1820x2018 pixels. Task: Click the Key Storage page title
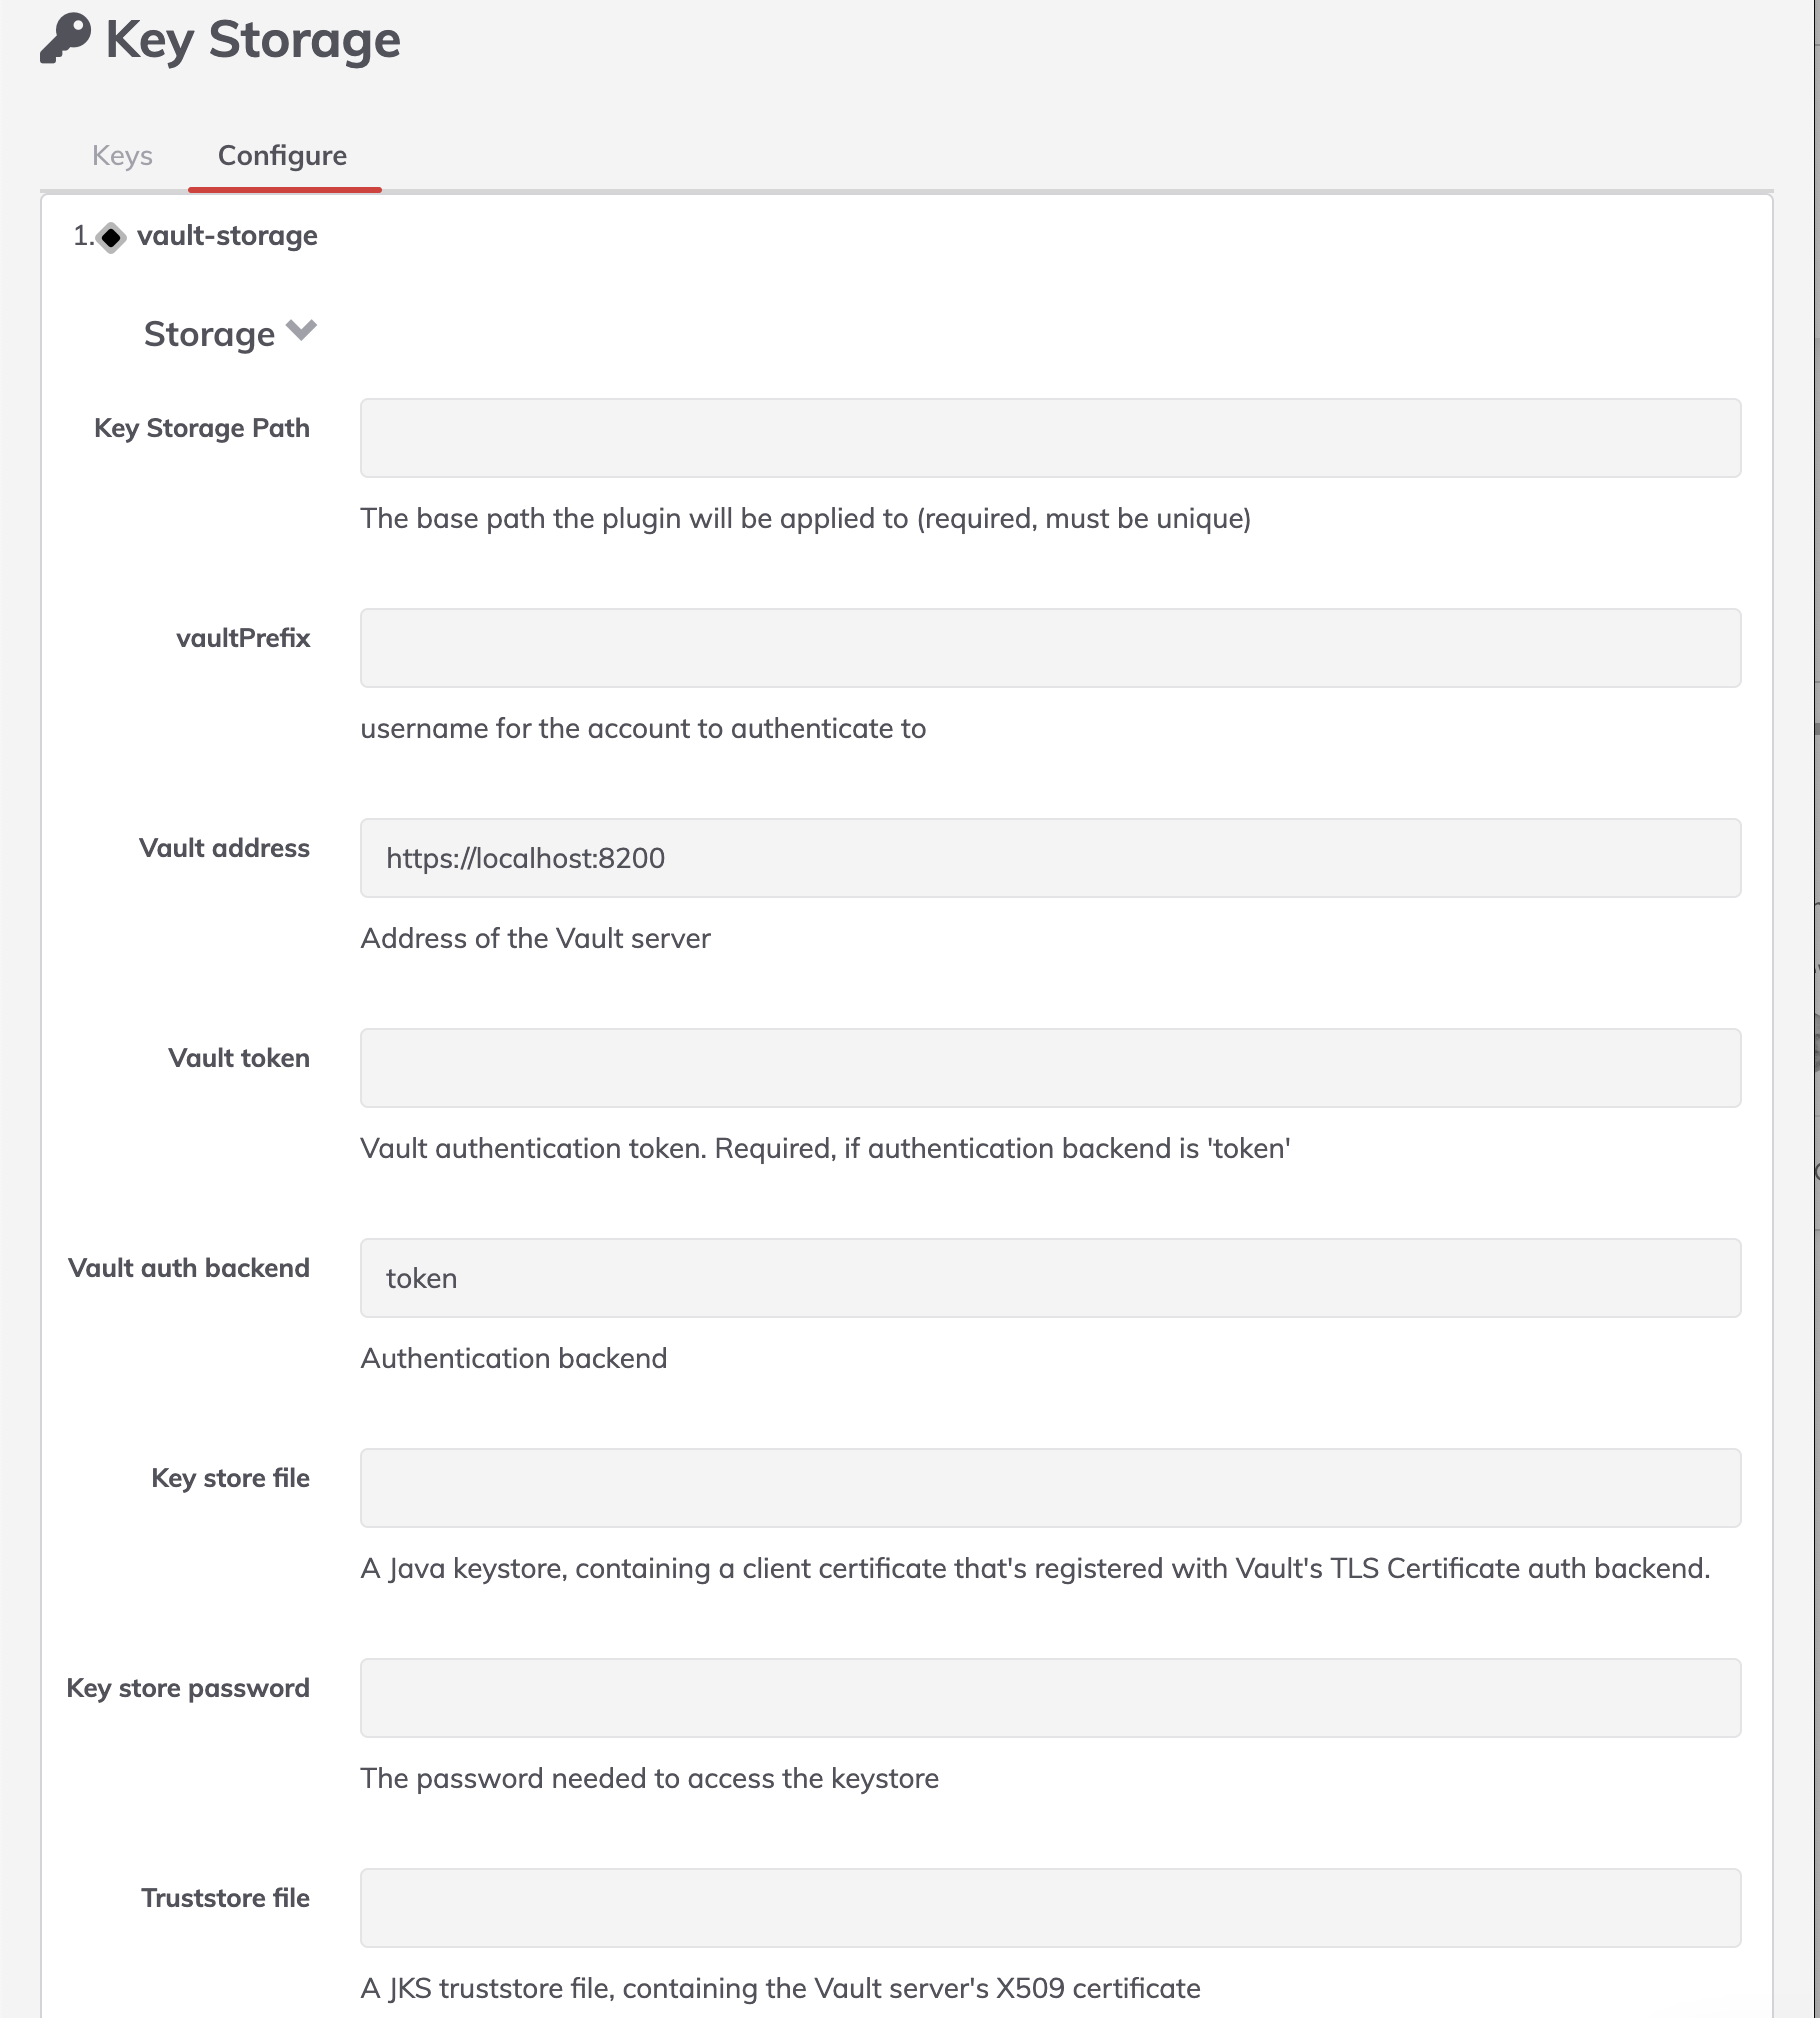pyautogui.click(x=253, y=40)
